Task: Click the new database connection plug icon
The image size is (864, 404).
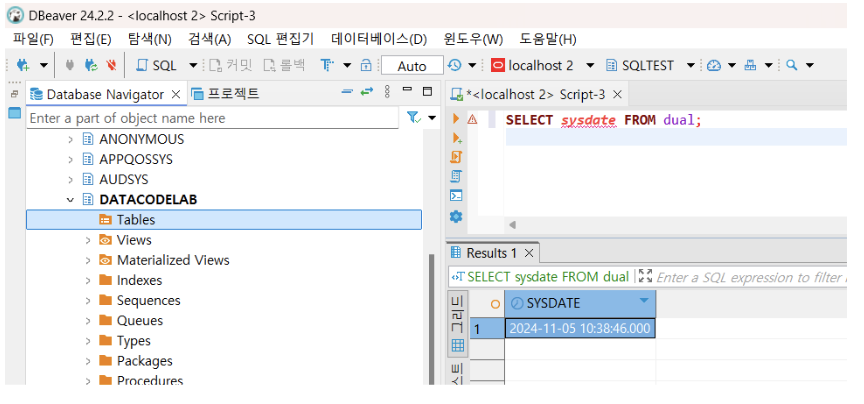Action: pyautogui.click(x=22, y=65)
